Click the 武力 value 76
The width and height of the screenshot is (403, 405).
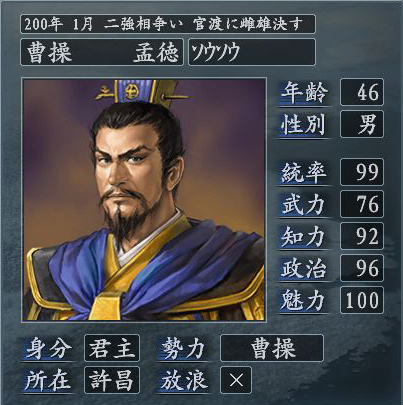tap(362, 204)
